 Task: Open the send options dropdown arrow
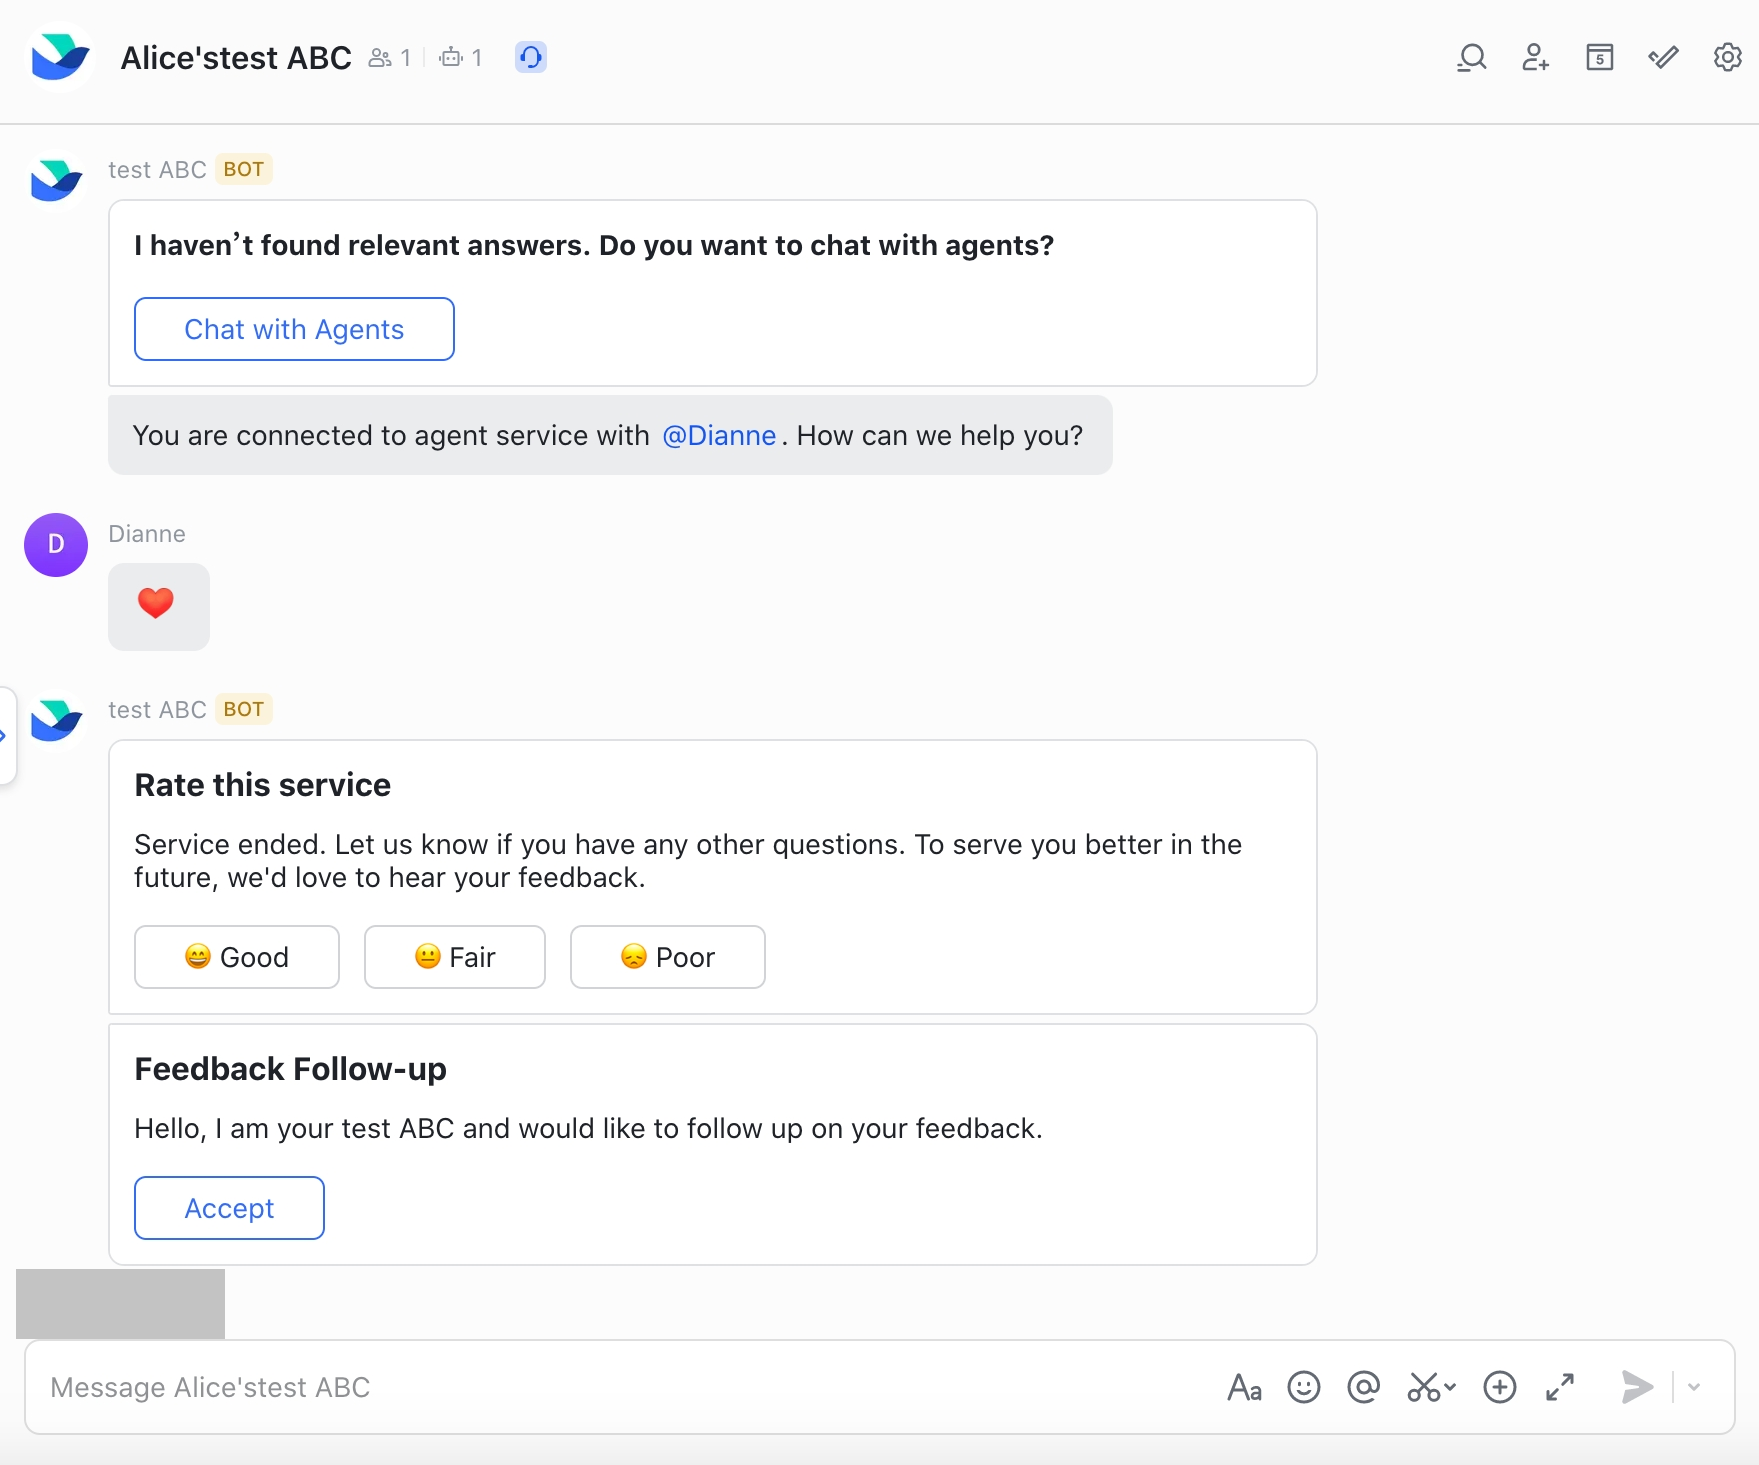[x=1694, y=1387]
